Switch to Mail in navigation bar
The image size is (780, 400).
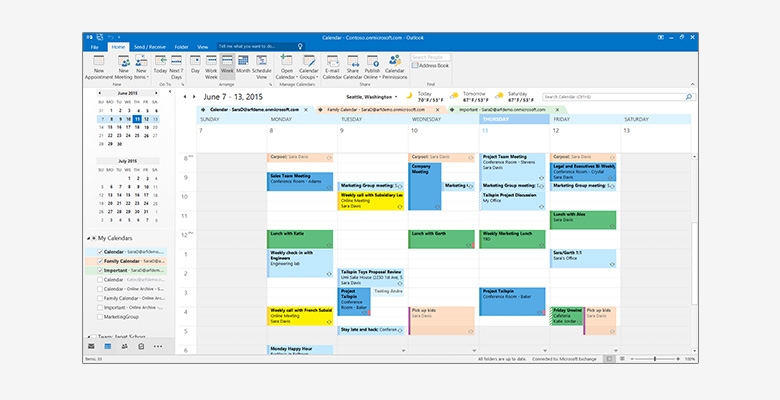(x=91, y=346)
